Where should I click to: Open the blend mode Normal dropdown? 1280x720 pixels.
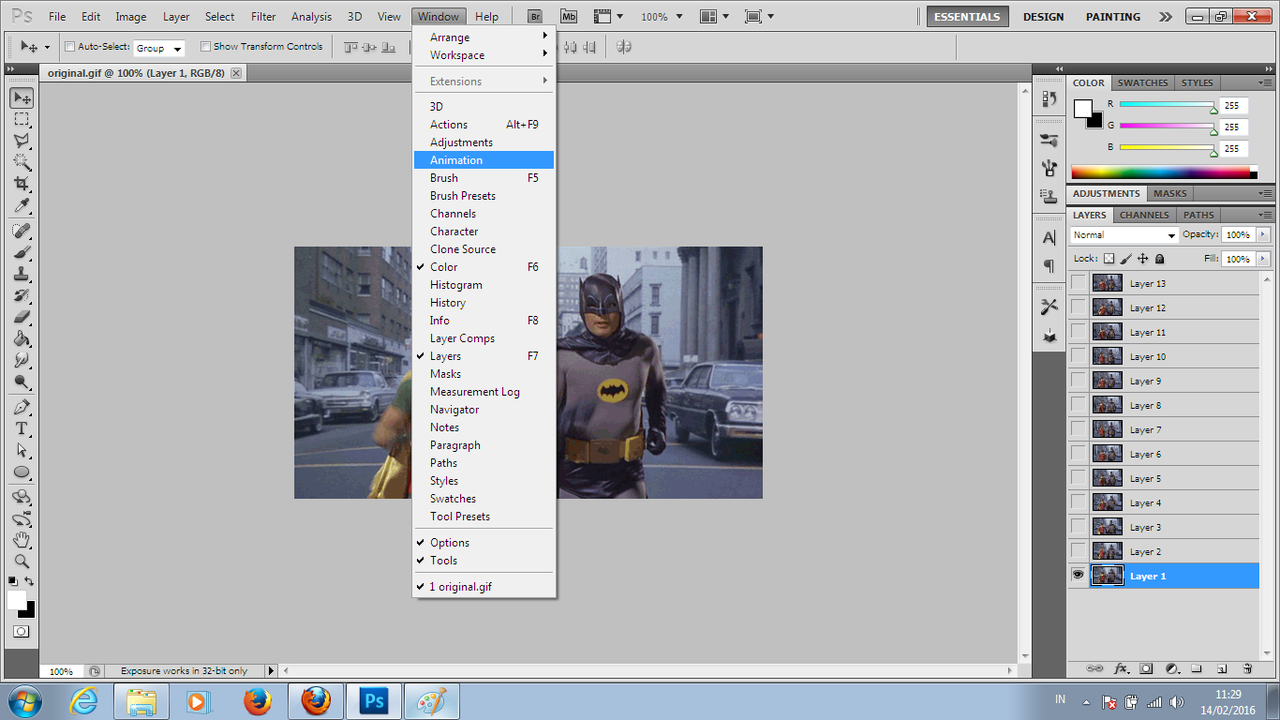[1125, 235]
